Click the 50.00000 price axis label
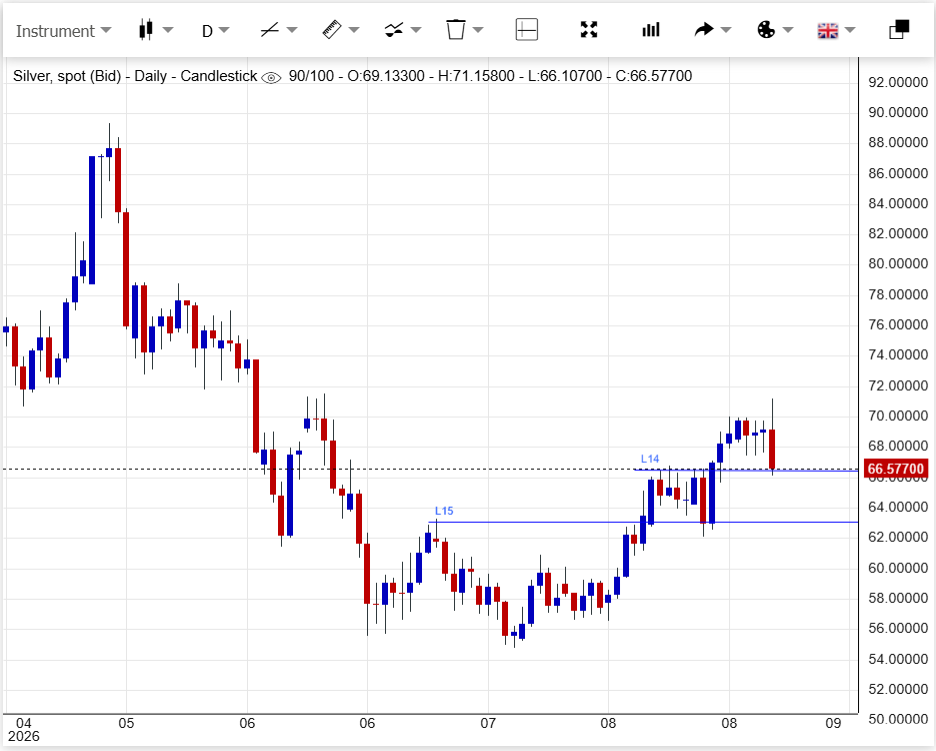This screenshot has width=936, height=751. 898,719
